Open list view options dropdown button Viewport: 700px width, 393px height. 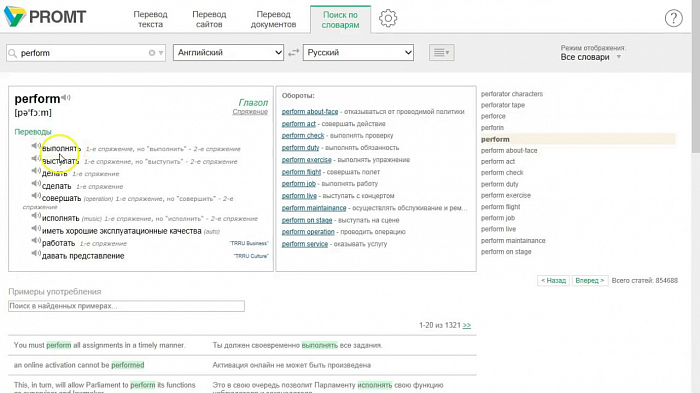[442, 53]
